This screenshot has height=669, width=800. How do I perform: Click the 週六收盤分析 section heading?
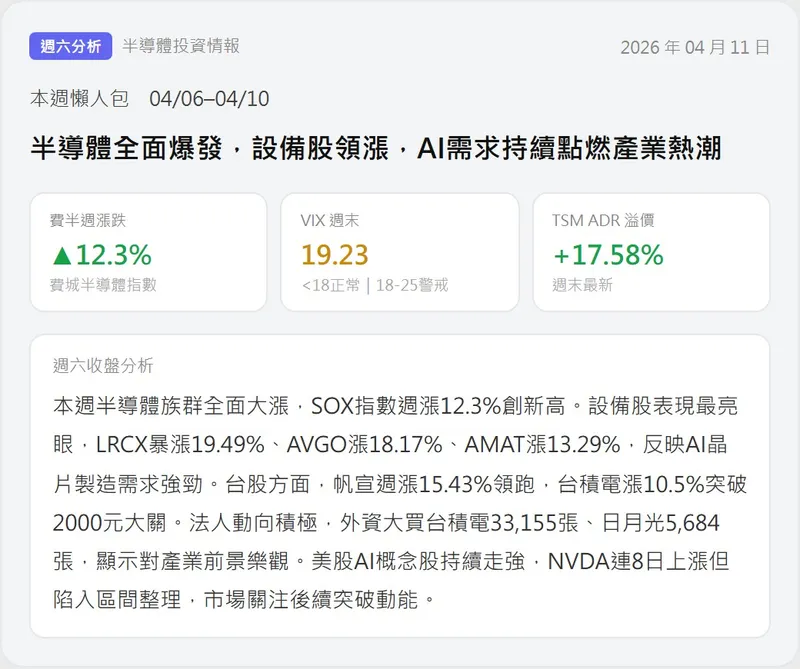(x=103, y=365)
